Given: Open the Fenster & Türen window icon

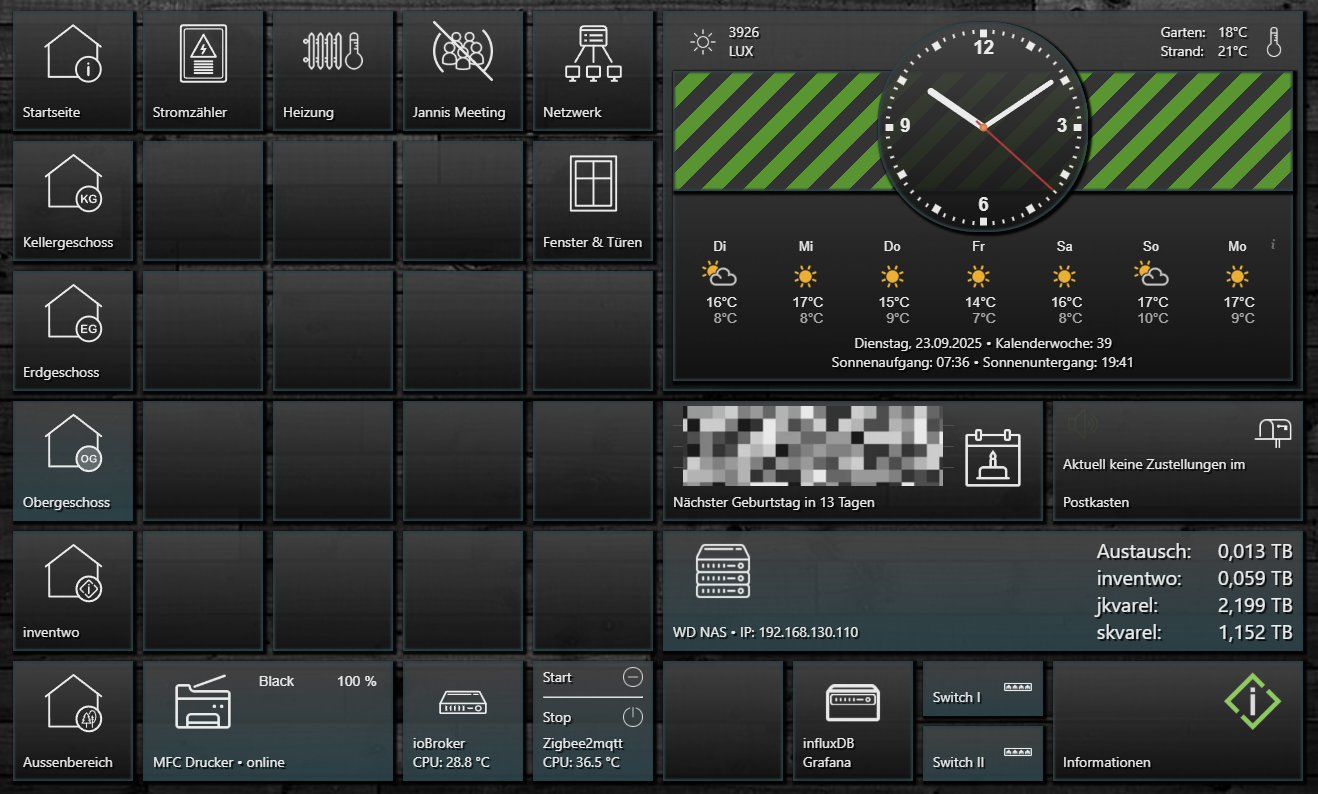Looking at the screenshot, I should tap(593, 183).
